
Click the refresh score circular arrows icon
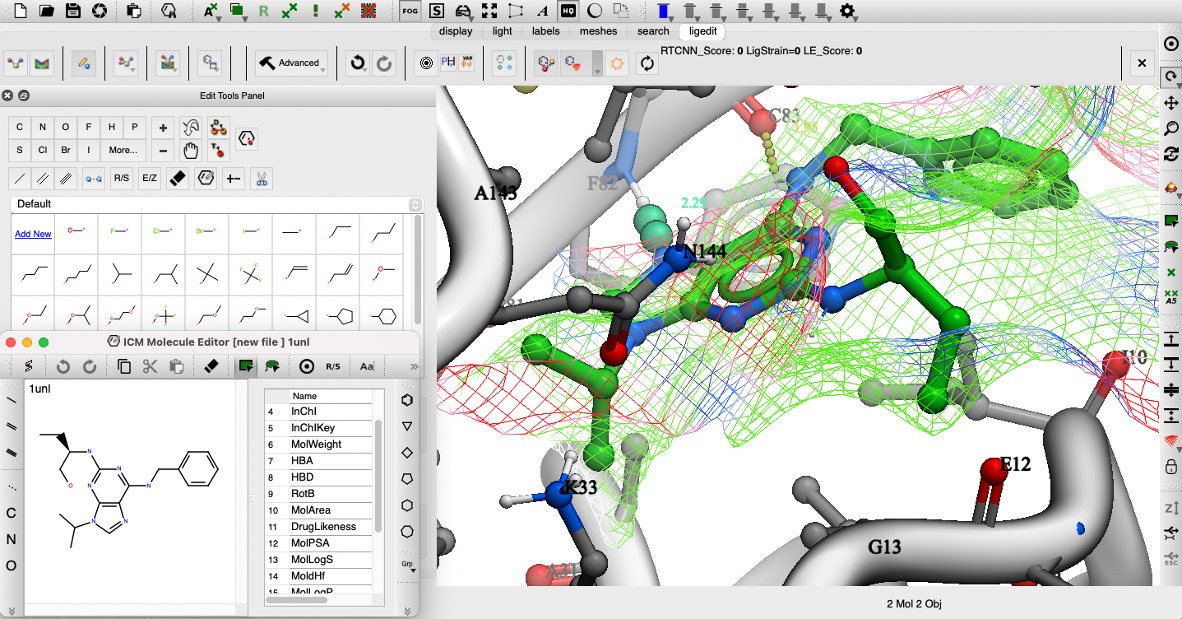coord(647,63)
